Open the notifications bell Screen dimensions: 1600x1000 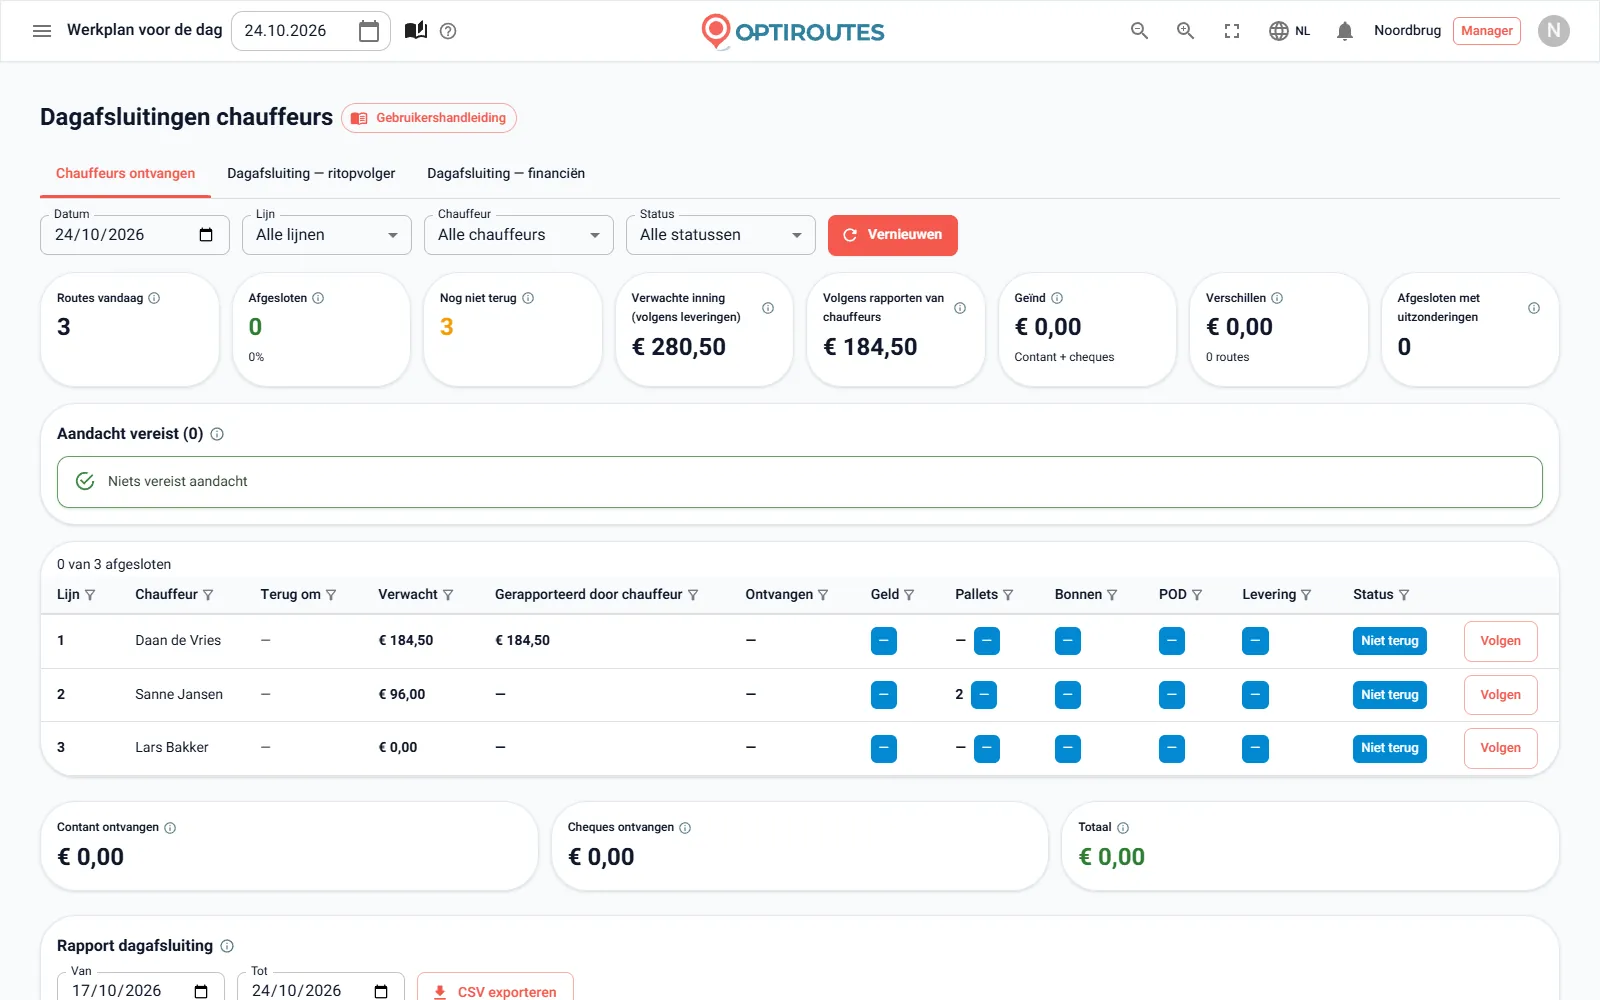pos(1345,31)
